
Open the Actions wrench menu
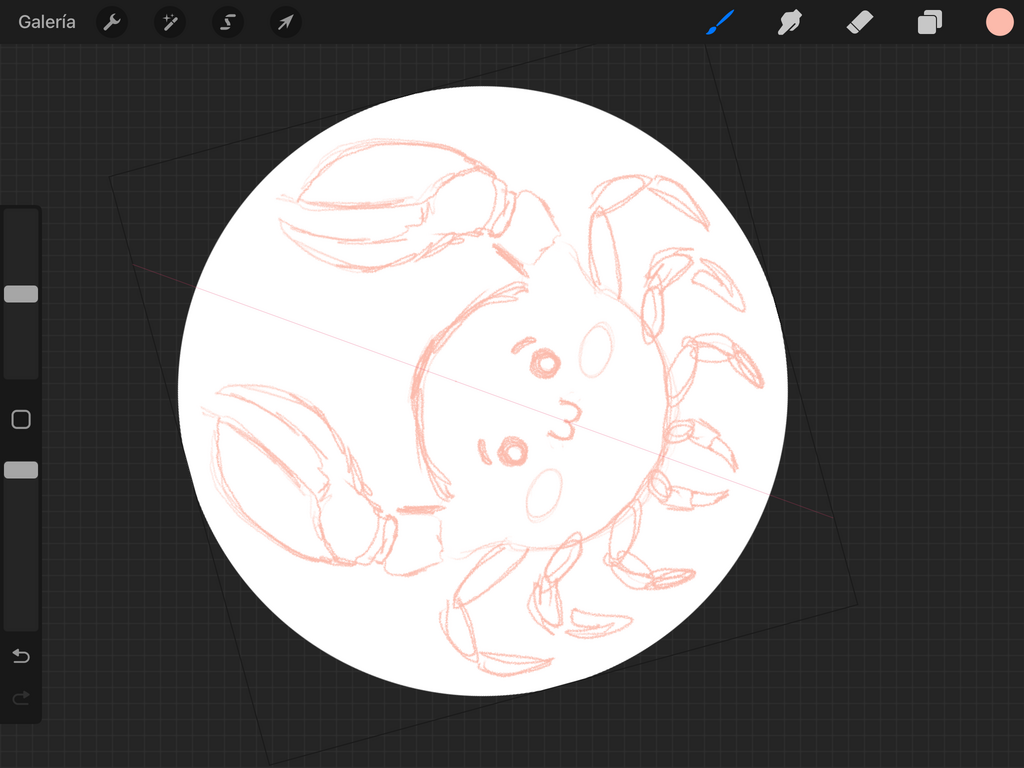112,22
